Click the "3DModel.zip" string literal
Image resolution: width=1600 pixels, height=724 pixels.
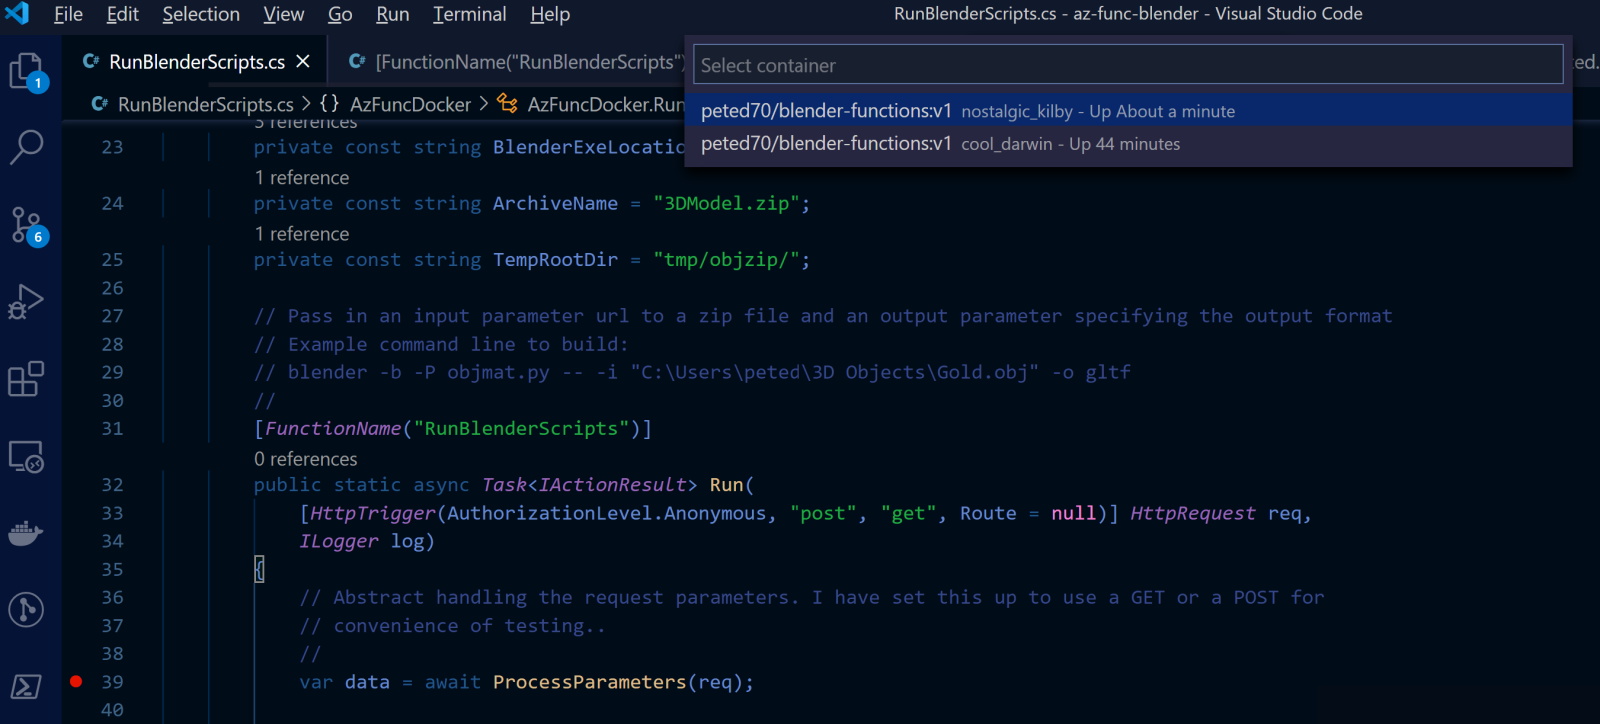(x=727, y=203)
